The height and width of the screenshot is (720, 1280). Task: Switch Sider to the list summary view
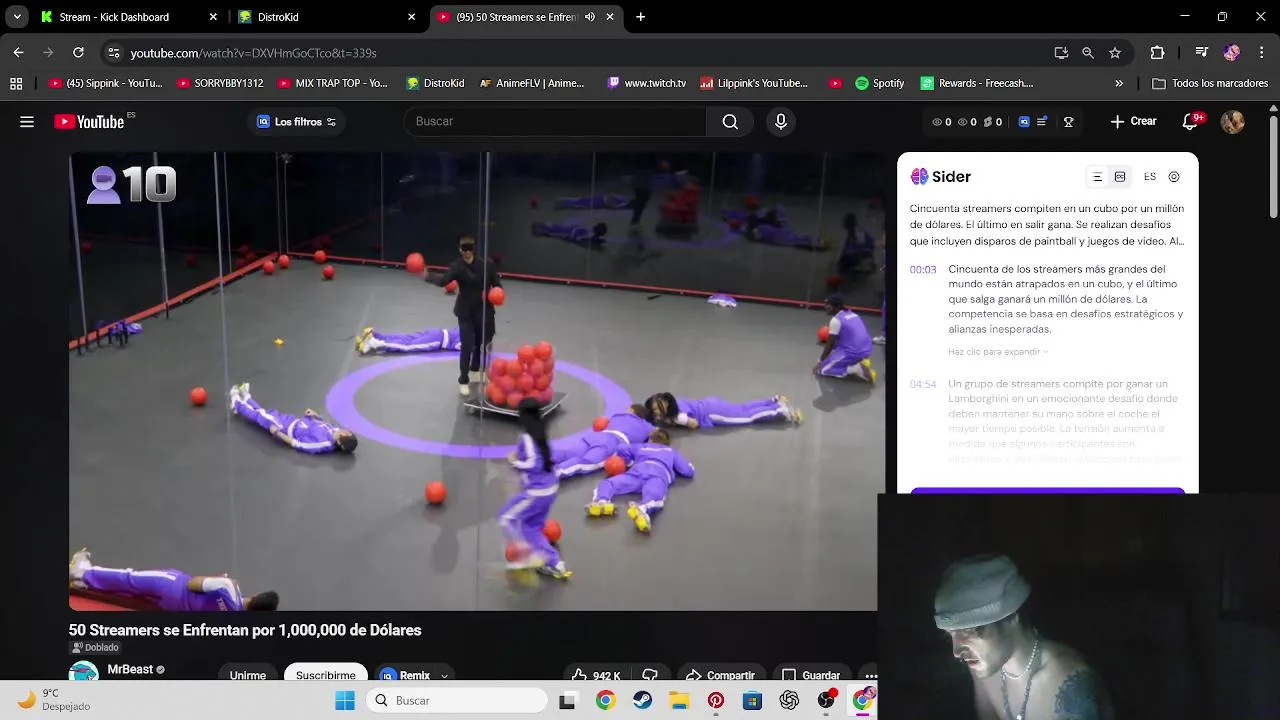1097,177
